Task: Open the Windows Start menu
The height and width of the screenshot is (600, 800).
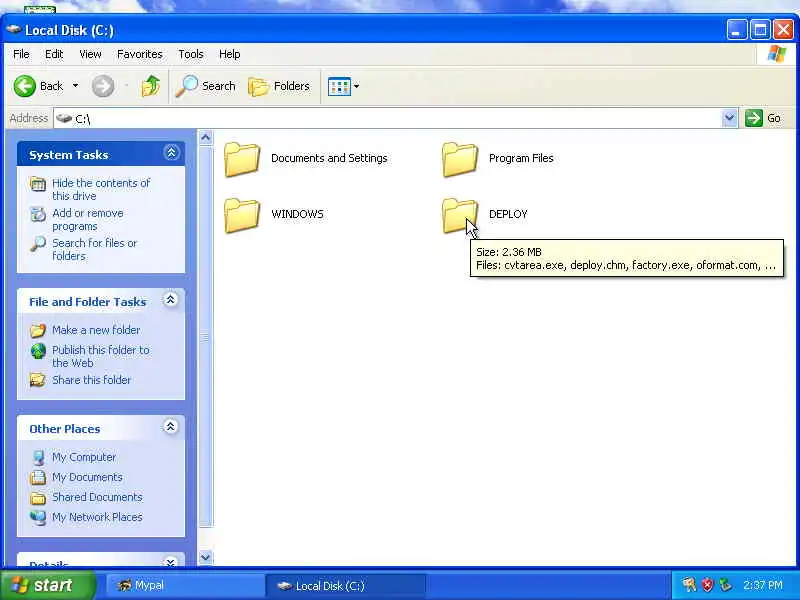Action: (x=48, y=585)
